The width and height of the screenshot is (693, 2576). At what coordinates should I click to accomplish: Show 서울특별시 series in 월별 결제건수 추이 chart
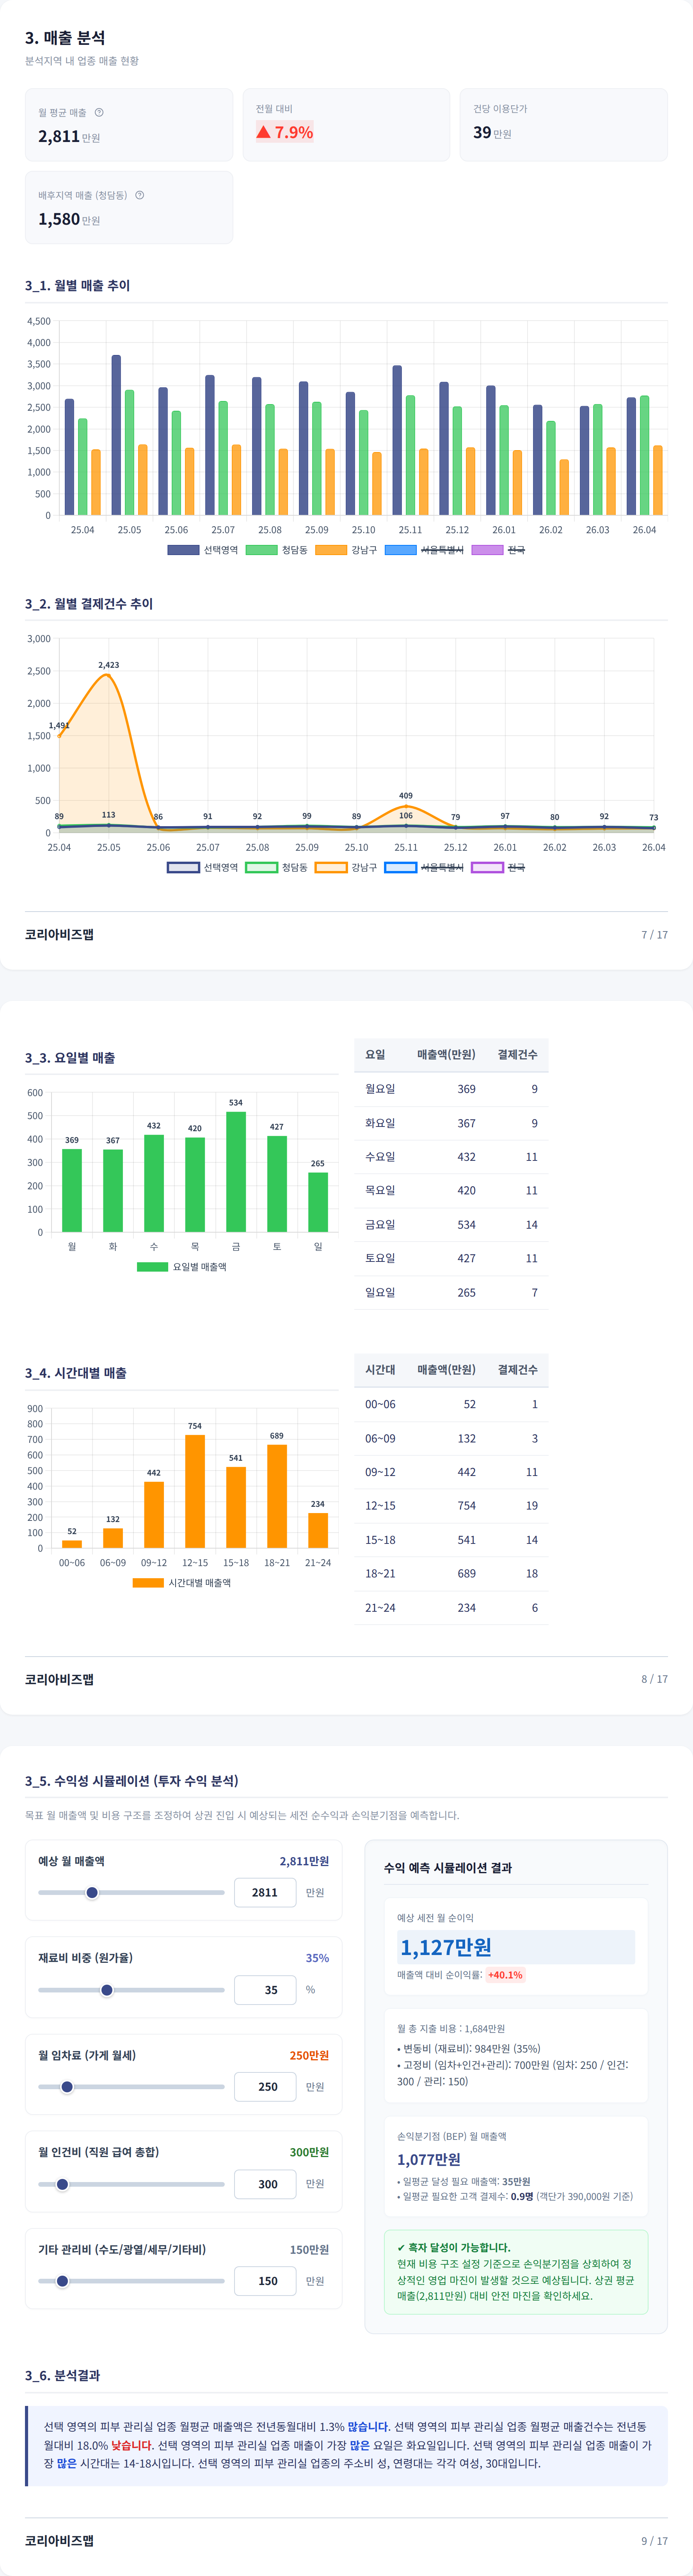(424, 867)
